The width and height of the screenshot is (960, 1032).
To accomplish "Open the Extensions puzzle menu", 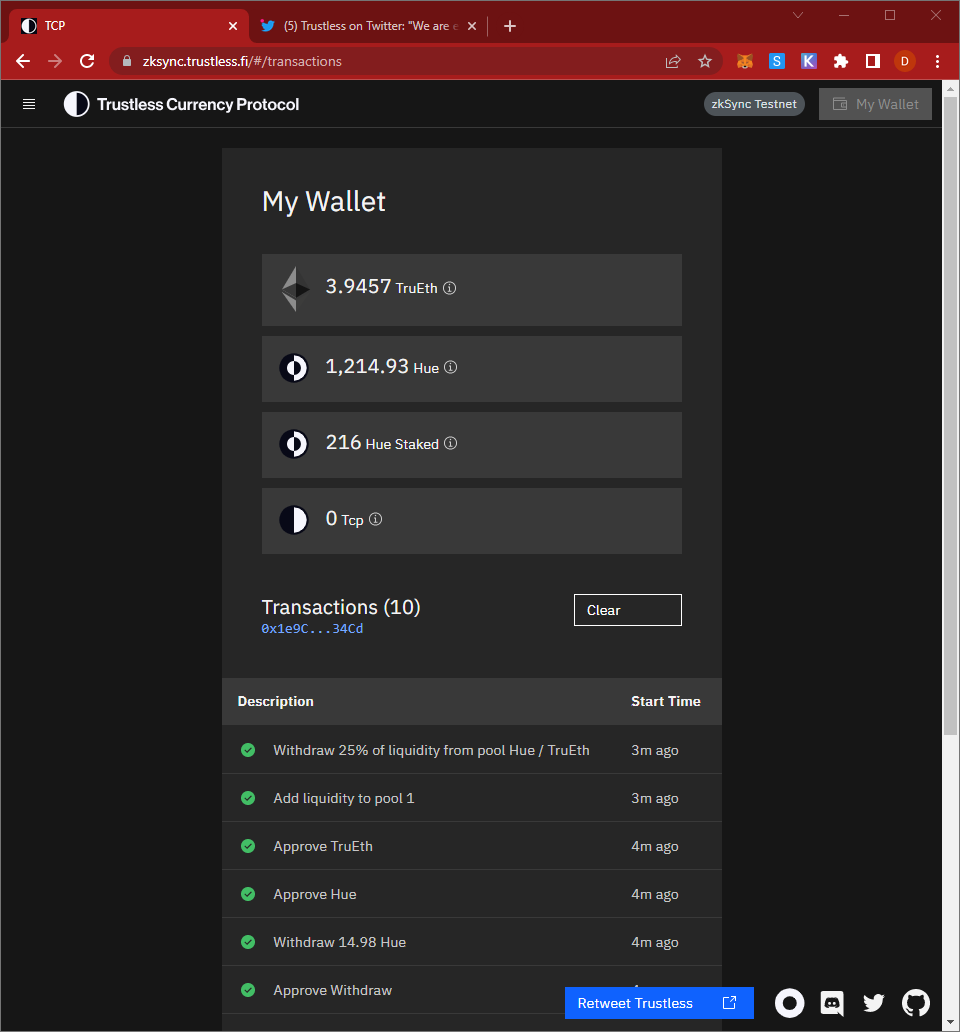I will (841, 61).
